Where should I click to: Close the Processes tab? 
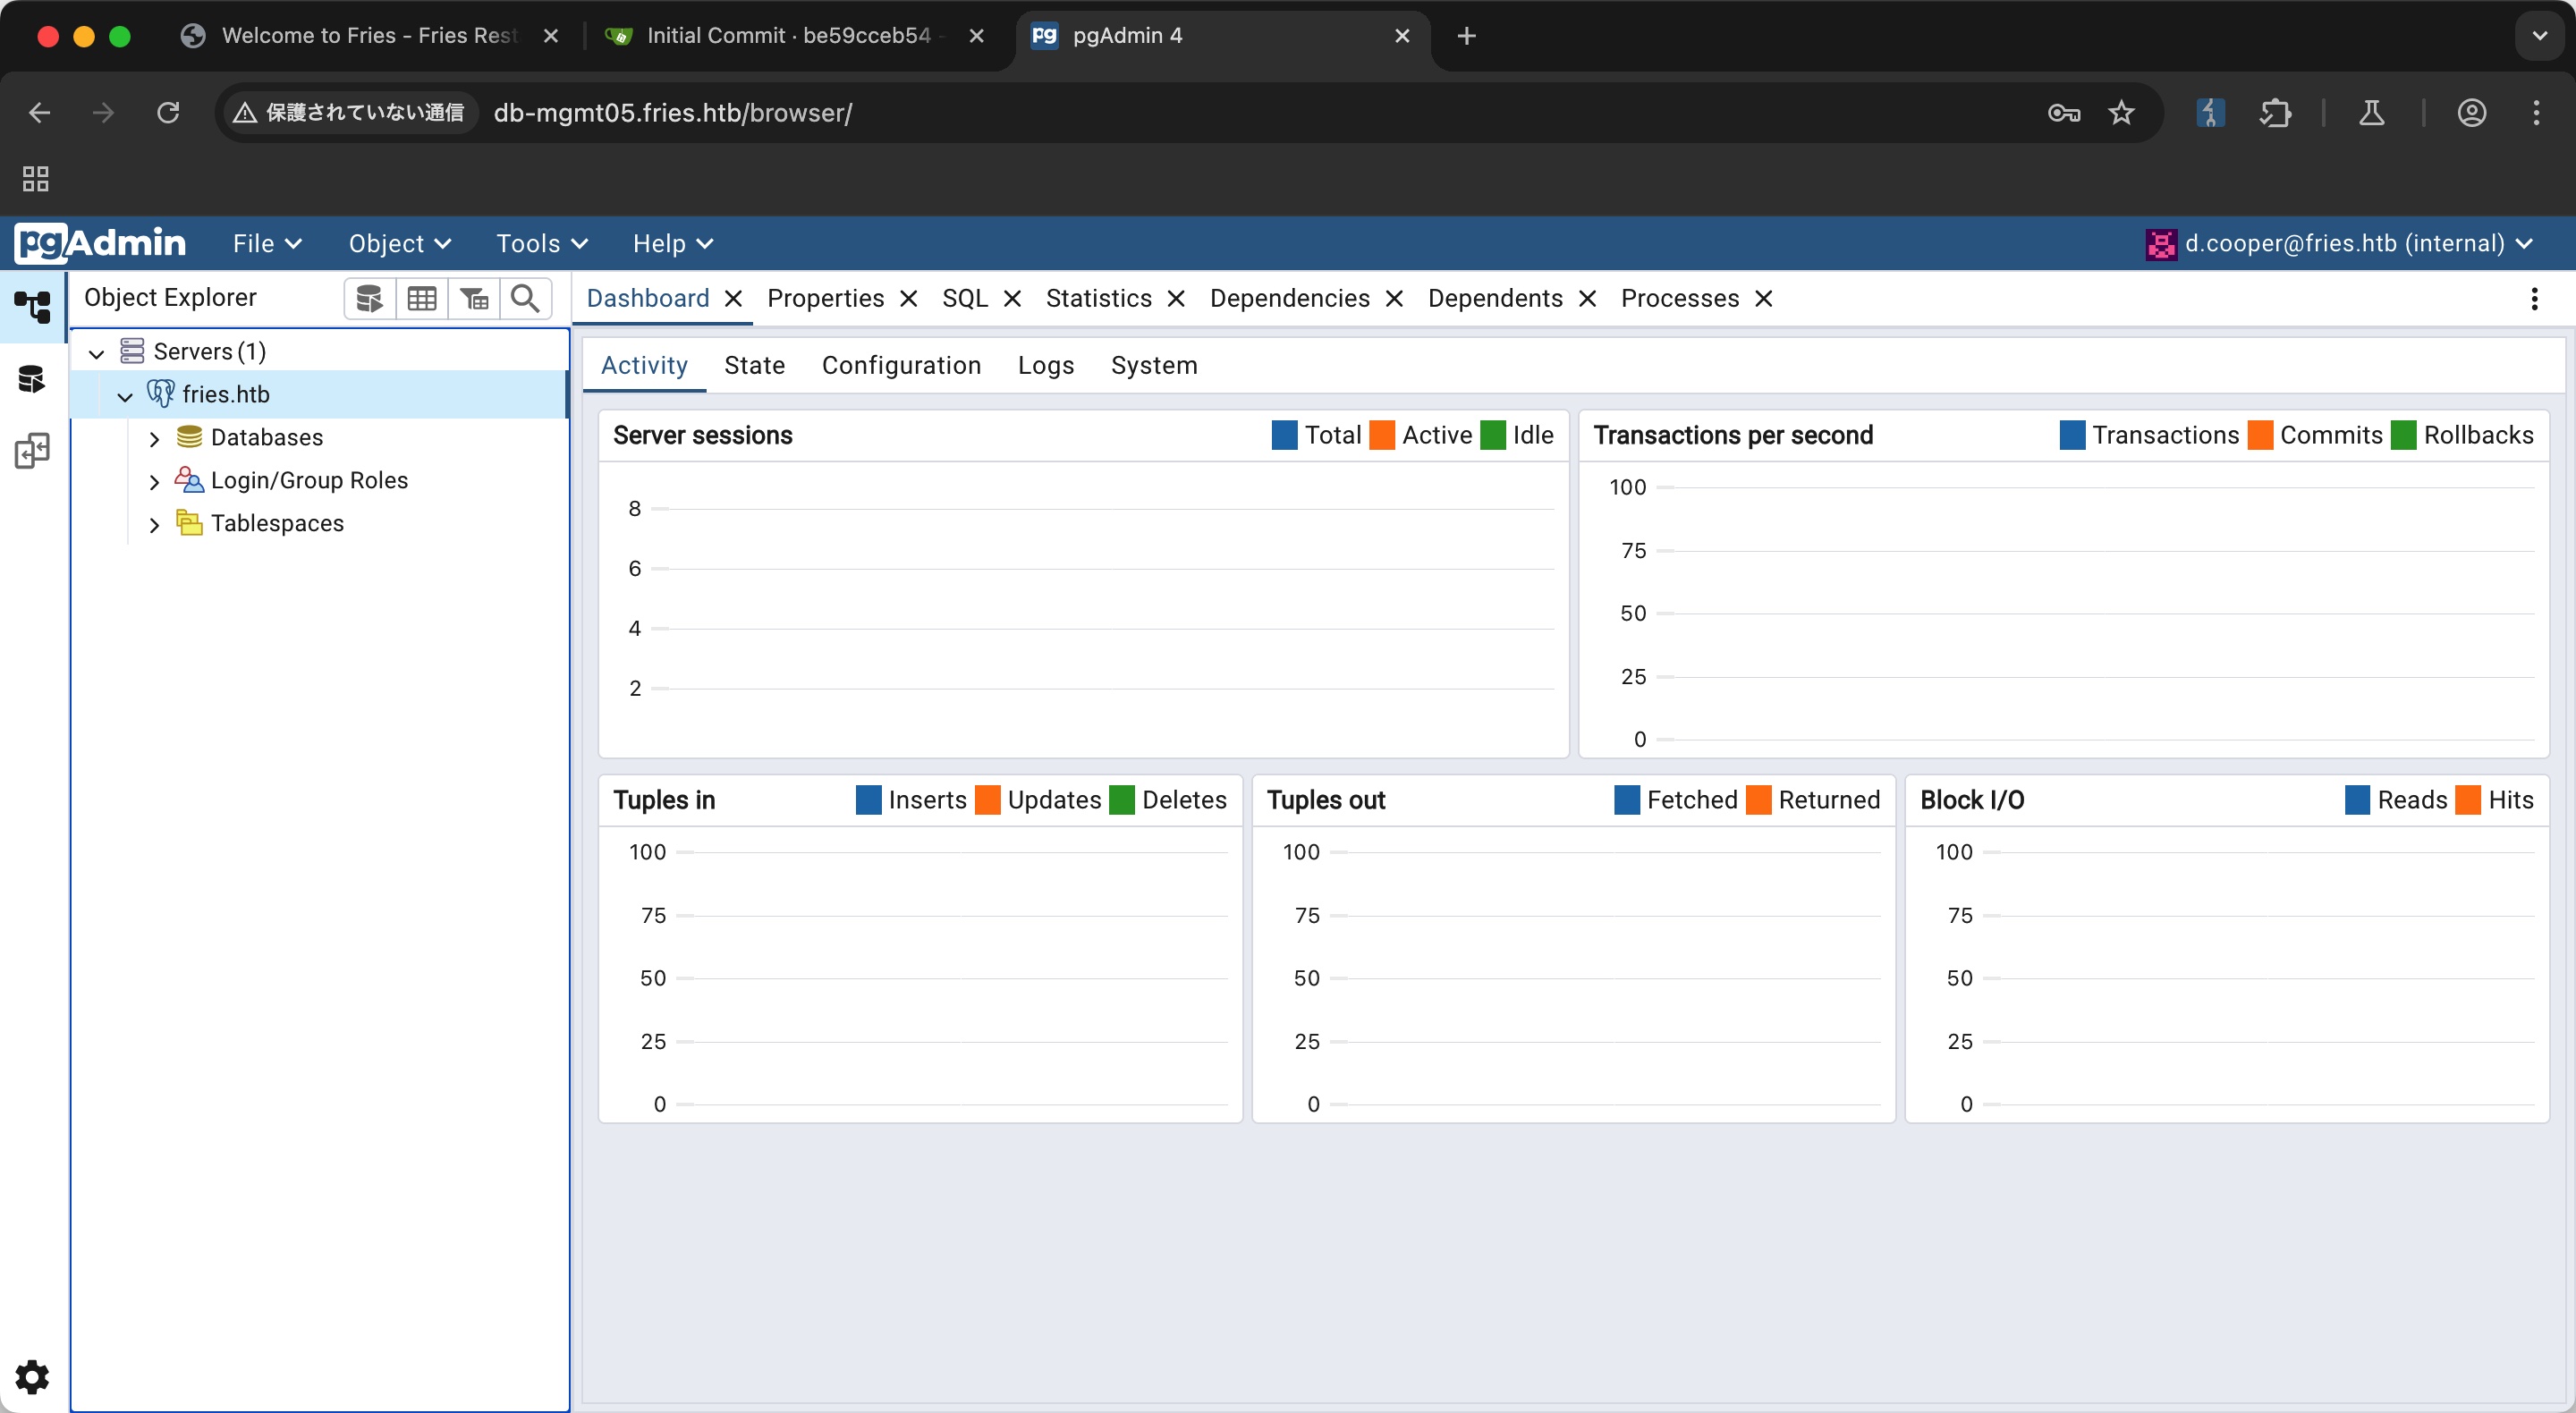[1764, 299]
